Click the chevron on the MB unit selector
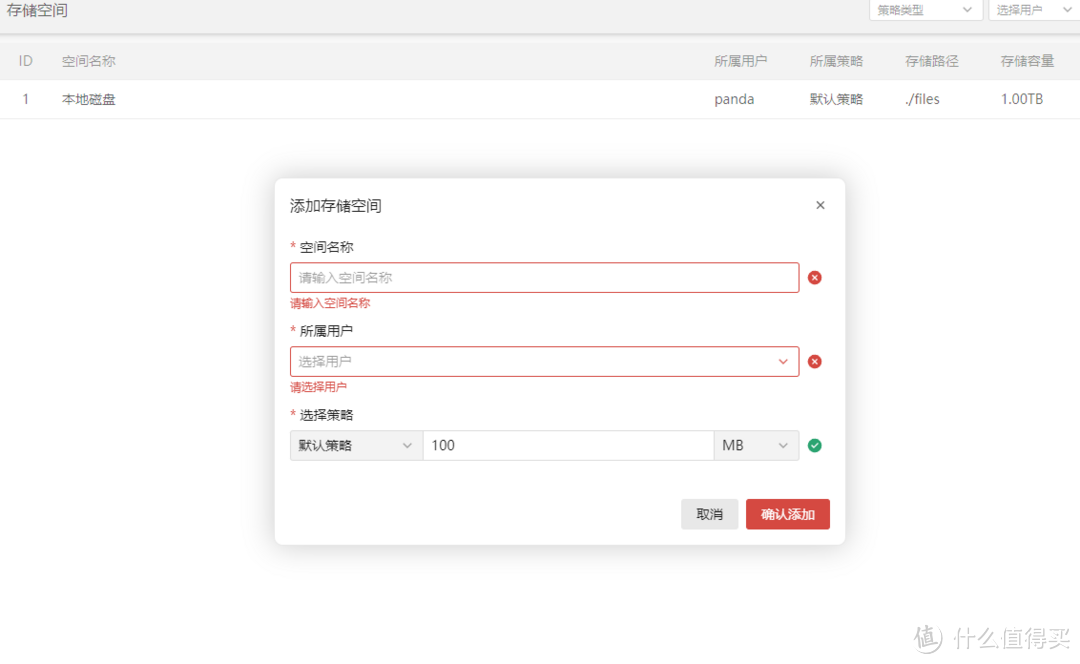This screenshot has height=664, width=1080. click(785, 445)
